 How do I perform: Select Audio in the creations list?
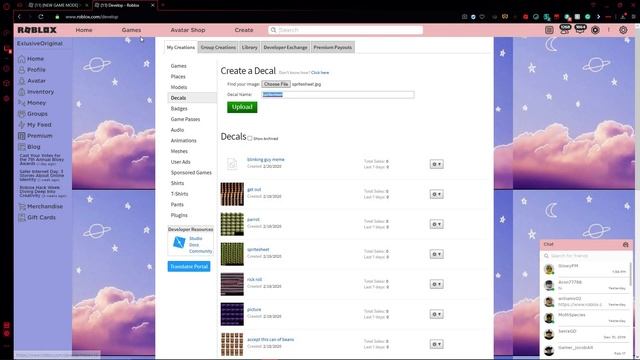pyautogui.click(x=177, y=130)
